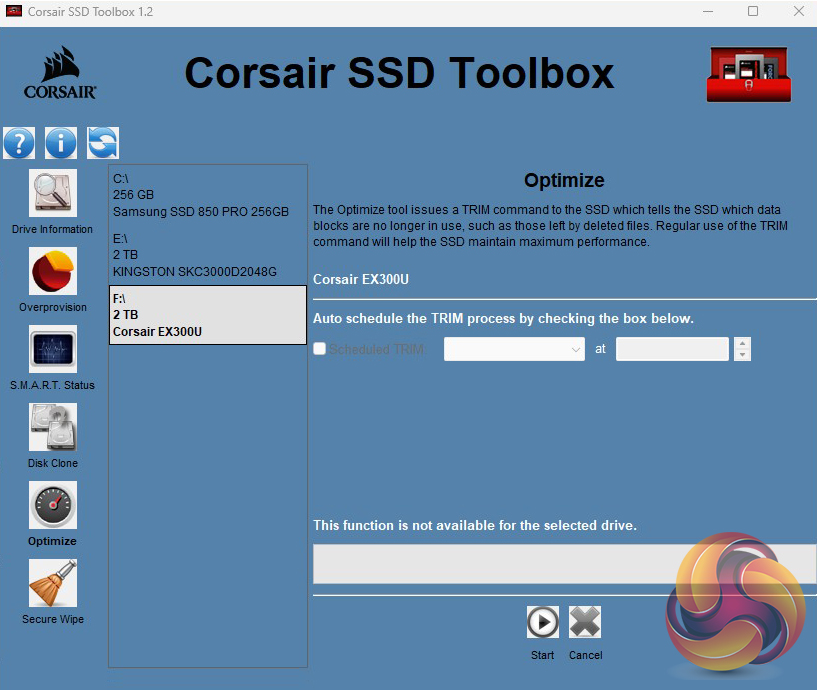Viewport: 817px width, 690px height.
Task: Enable the Scheduled TRIM checkbox
Action: 319,349
